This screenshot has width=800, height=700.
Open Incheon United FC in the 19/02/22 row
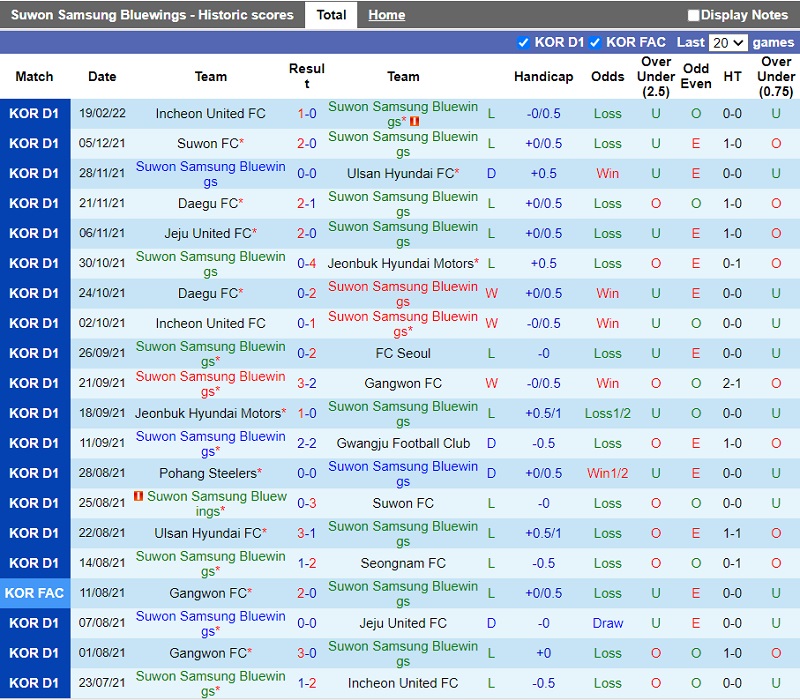(210, 113)
